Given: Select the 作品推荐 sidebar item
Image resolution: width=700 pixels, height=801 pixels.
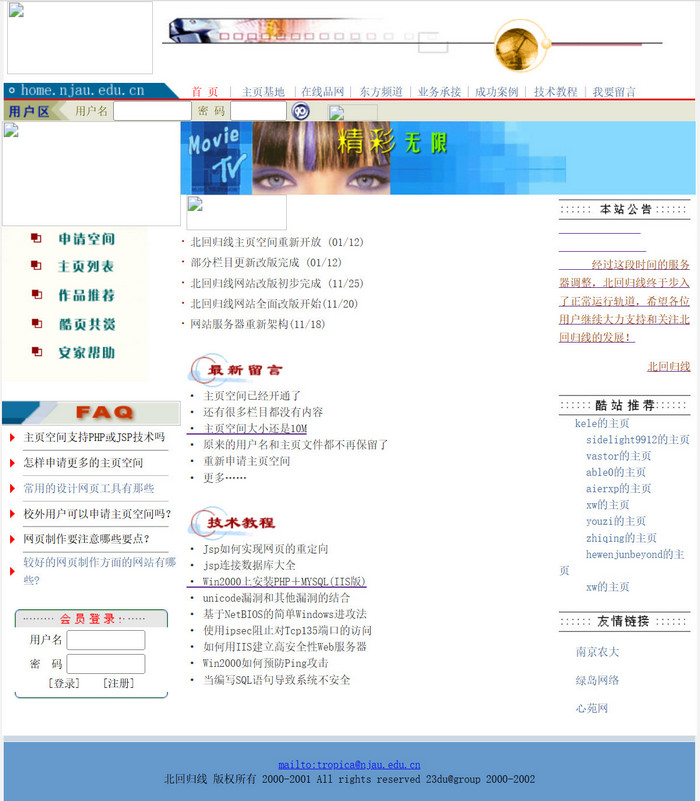Looking at the screenshot, I should [x=86, y=296].
